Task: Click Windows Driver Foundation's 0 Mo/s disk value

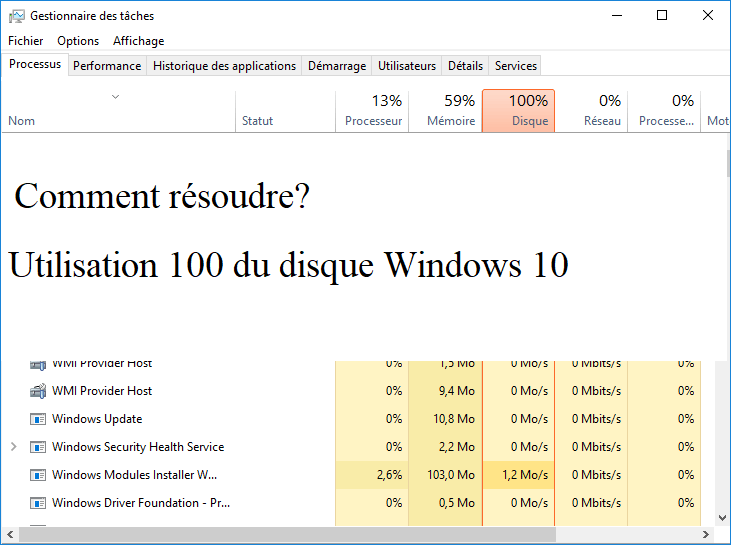Action: [x=529, y=503]
